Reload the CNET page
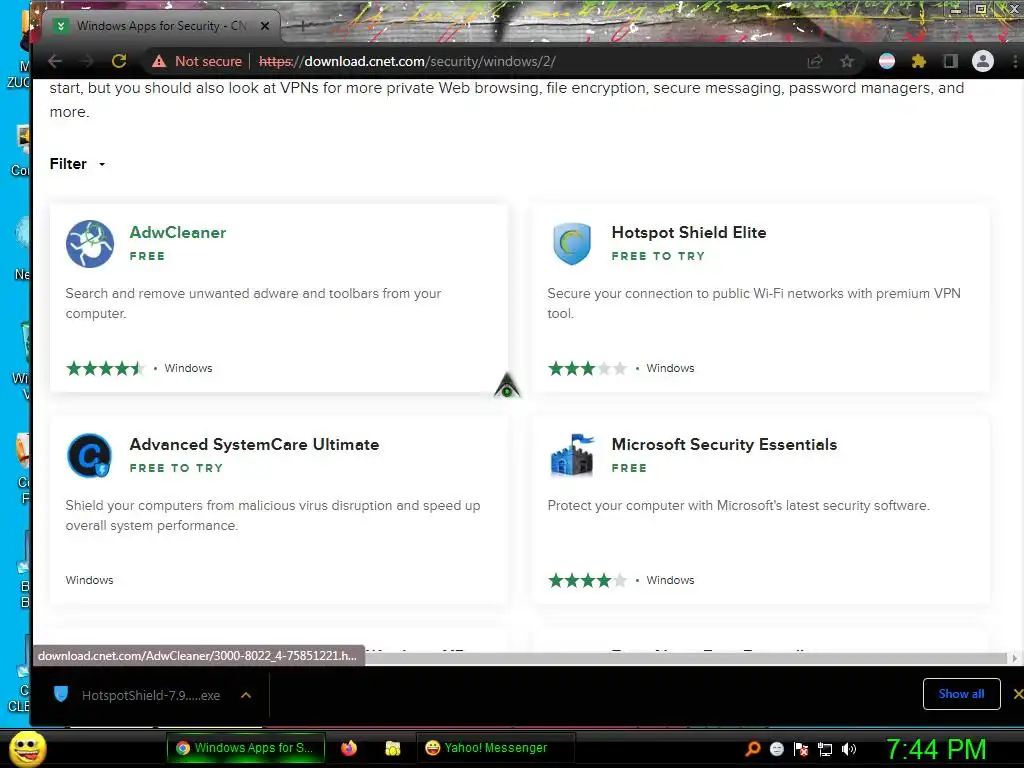Viewport: 1024px width, 768px height. pos(119,61)
